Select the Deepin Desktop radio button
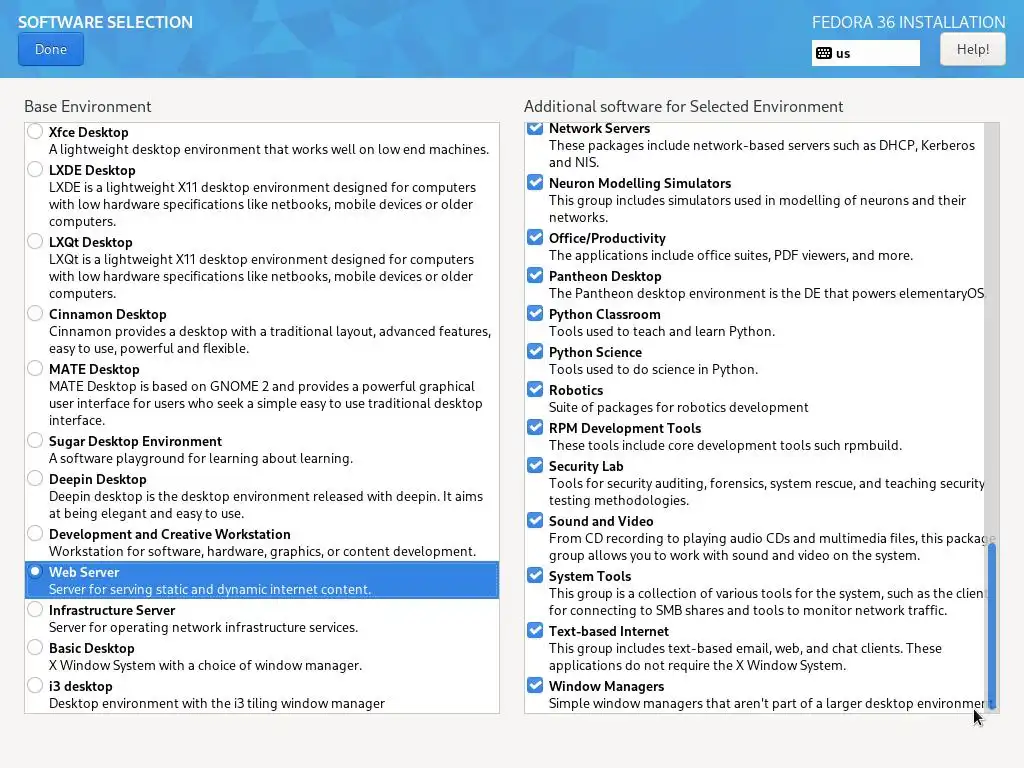This screenshot has width=1024, height=768. pos(35,479)
